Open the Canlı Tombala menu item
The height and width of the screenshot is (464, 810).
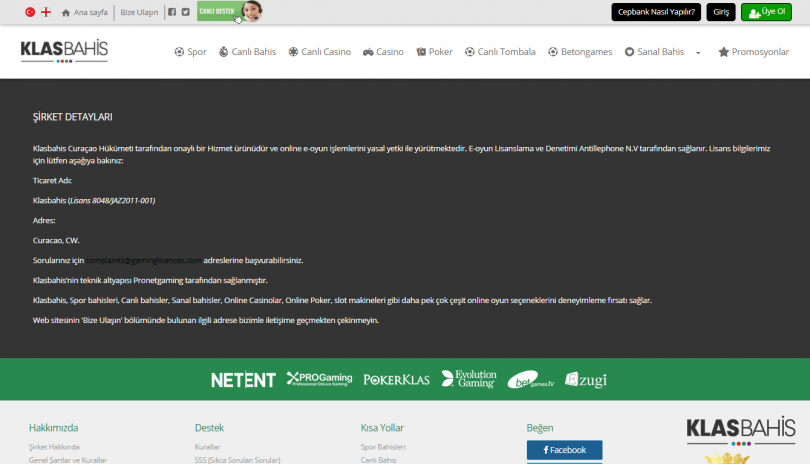pos(500,52)
